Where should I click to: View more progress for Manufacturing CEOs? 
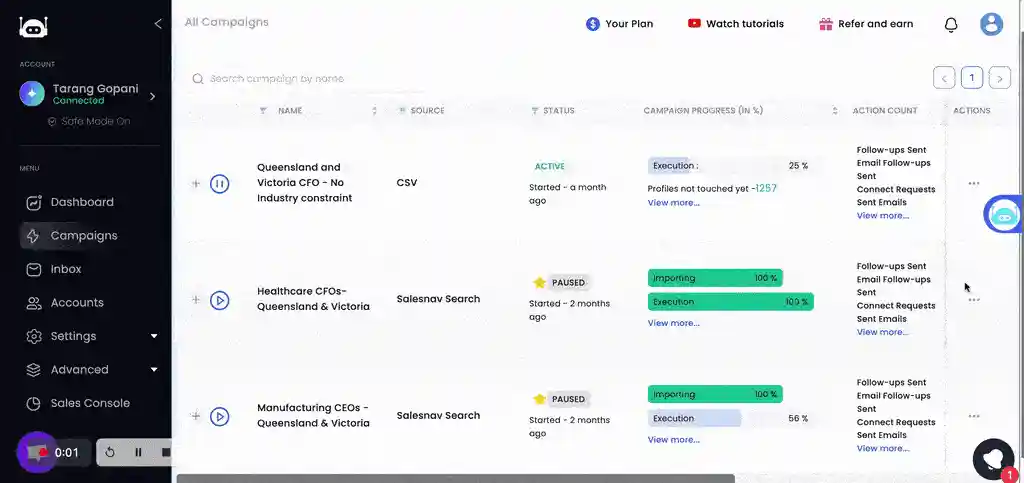(673, 440)
